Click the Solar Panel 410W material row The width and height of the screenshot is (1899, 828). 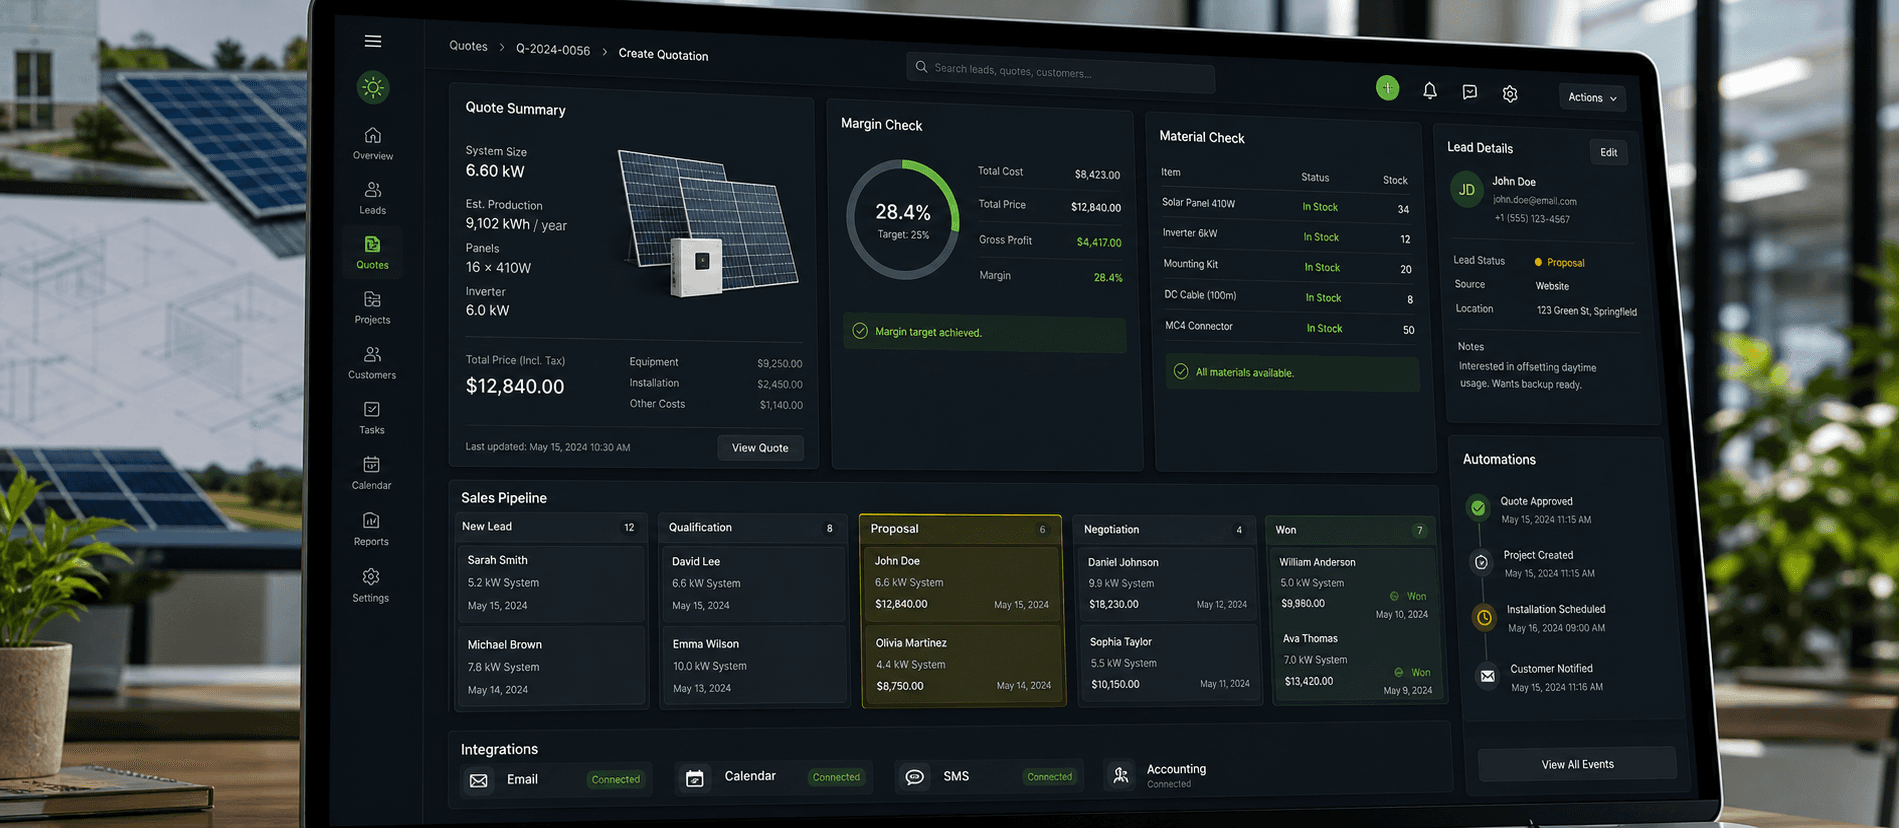tap(1285, 206)
